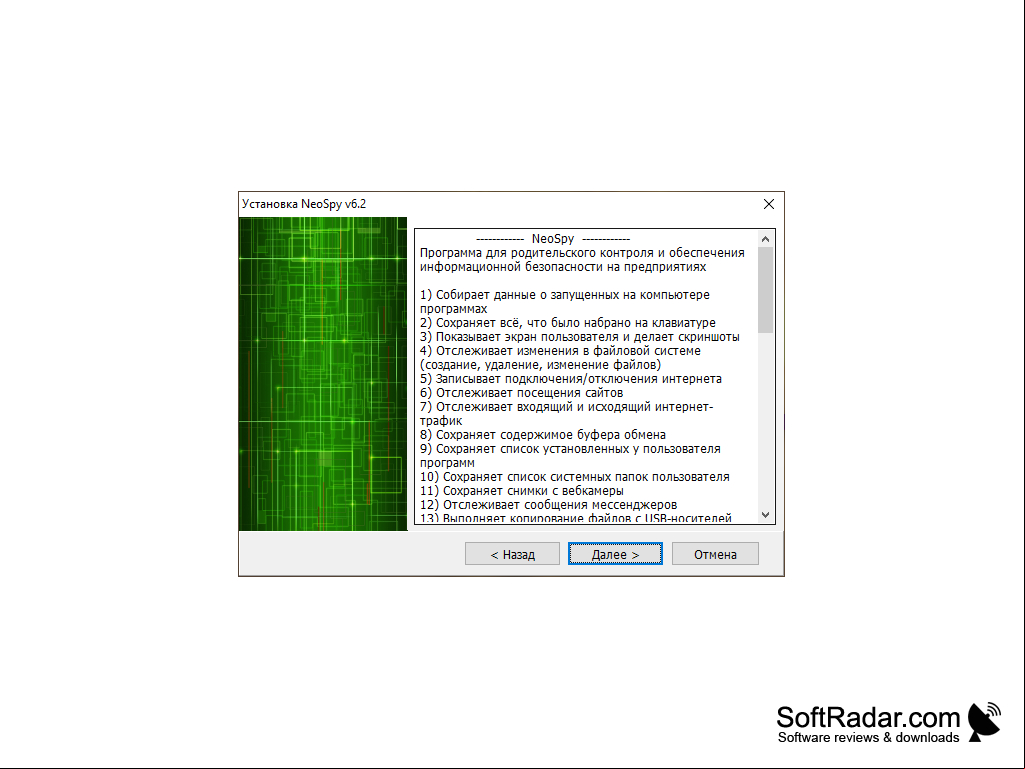Go back with the < Назад button
This screenshot has width=1025, height=769.
pos(512,554)
